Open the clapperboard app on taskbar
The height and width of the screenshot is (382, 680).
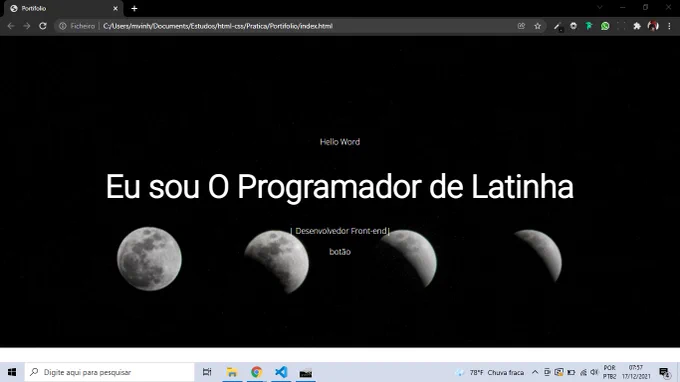point(306,372)
